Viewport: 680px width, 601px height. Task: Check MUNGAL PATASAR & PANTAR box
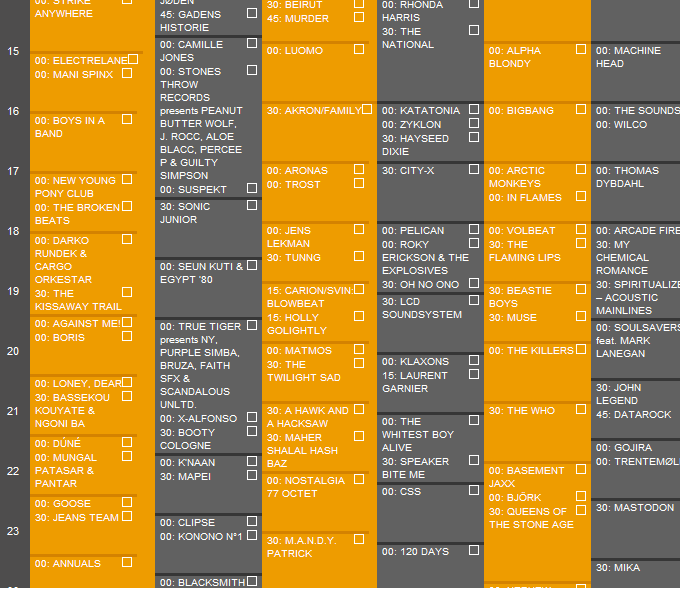pos(127,456)
